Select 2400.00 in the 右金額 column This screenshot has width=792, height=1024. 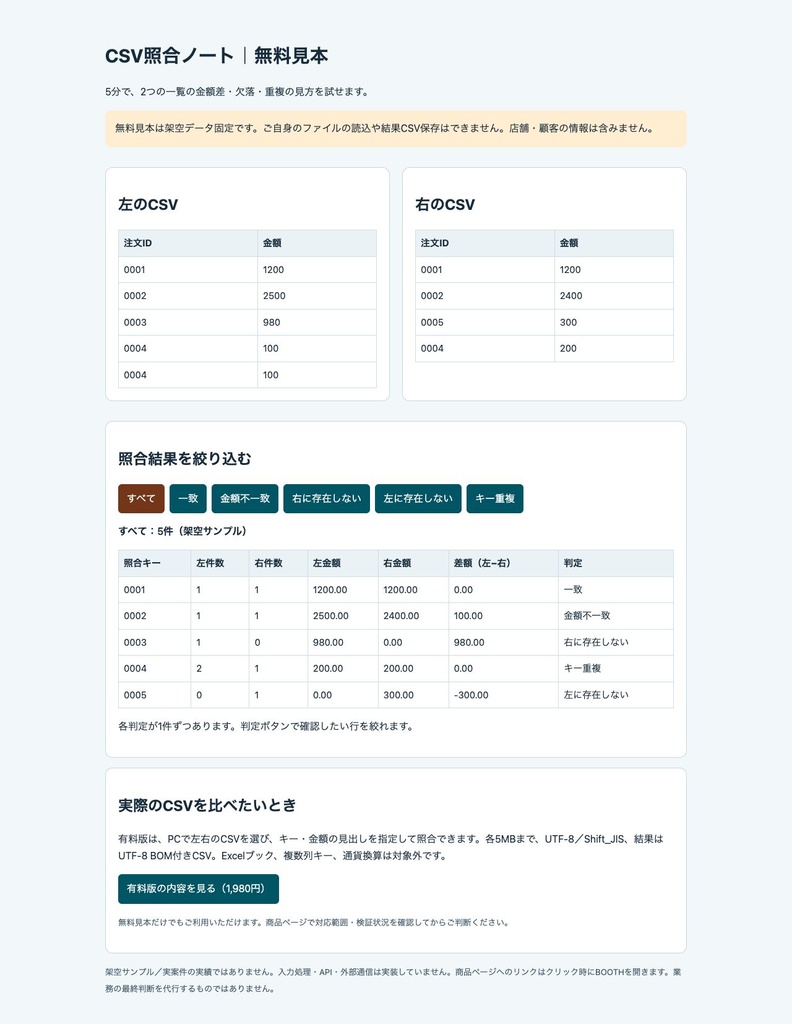[413, 616]
